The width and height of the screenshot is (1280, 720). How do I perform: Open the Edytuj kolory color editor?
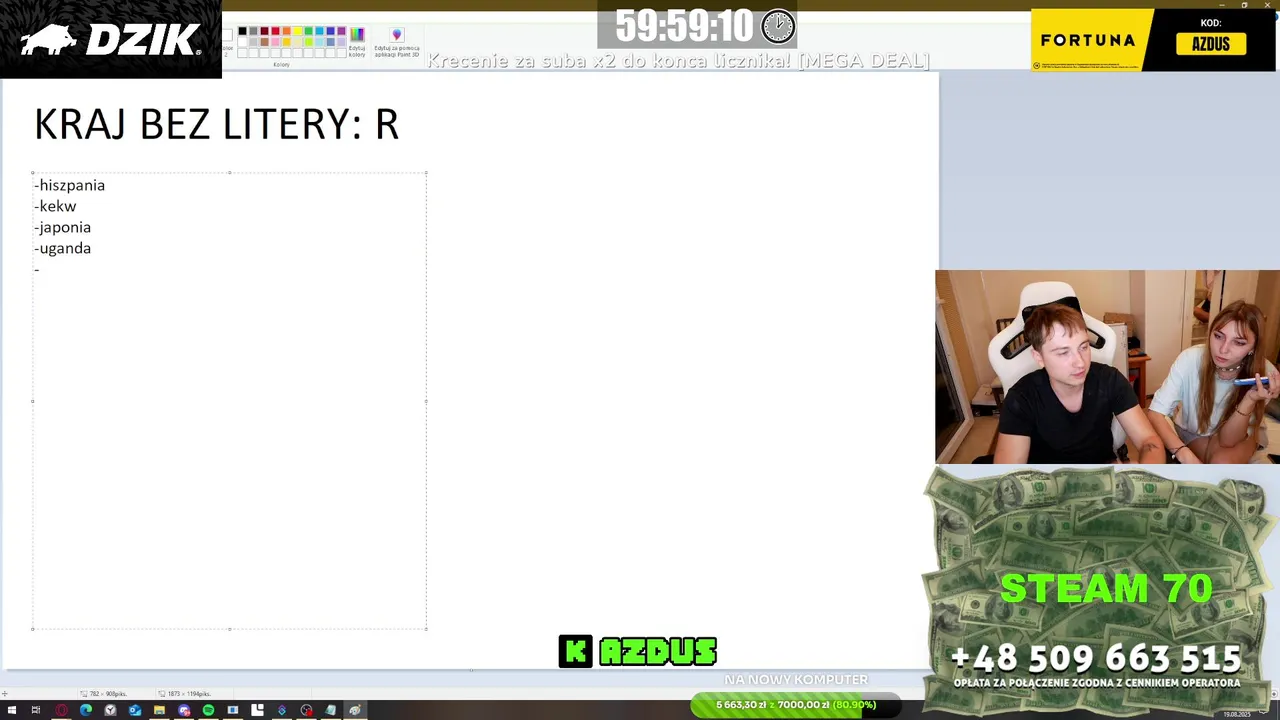[357, 40]
